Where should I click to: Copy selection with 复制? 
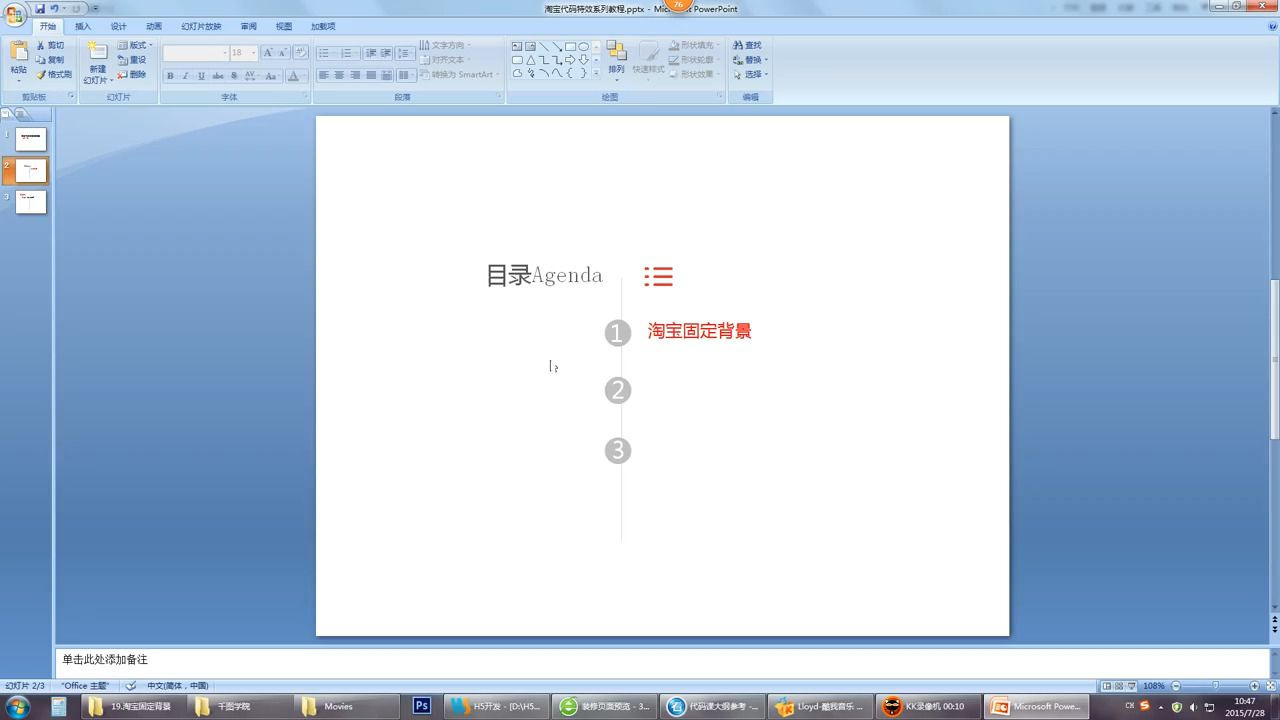point(50,60)
